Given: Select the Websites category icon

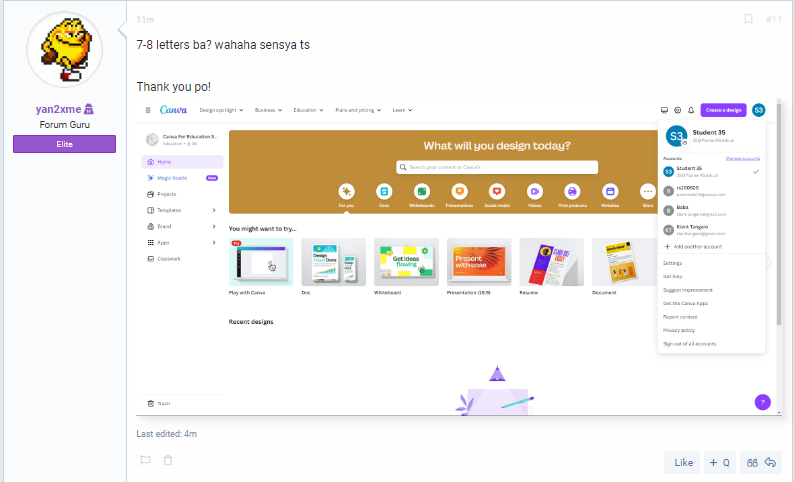Looking at the screenshot, I should (610, 191).
